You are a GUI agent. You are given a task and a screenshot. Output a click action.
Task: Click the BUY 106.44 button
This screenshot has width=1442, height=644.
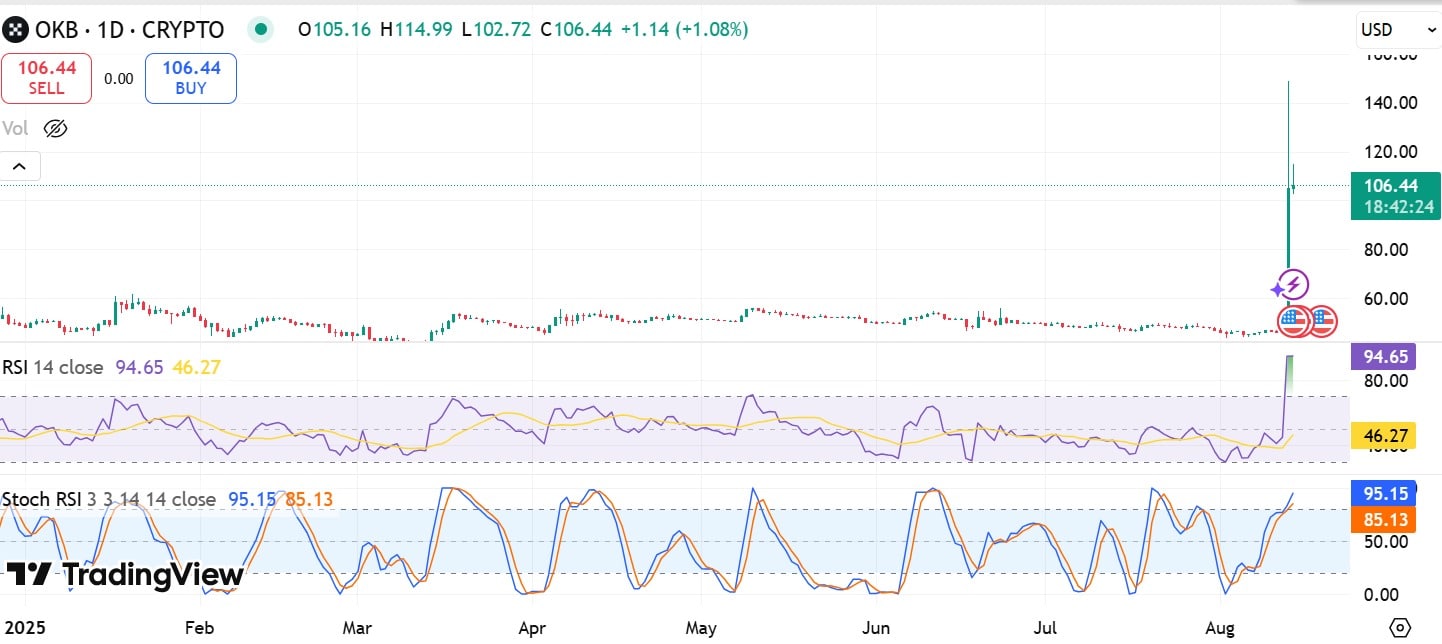(x=190, y=78)
